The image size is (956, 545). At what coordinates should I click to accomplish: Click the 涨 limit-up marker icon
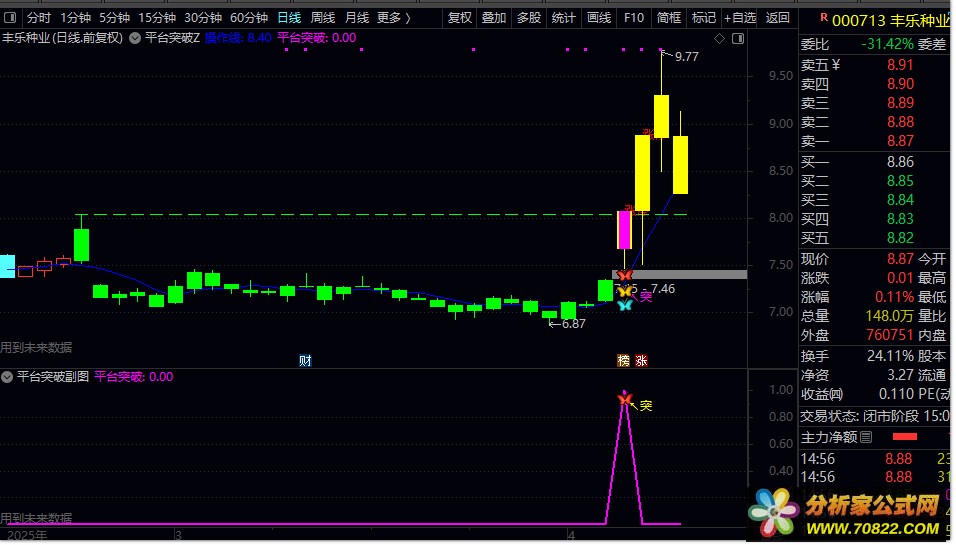(x=641, y=361)
